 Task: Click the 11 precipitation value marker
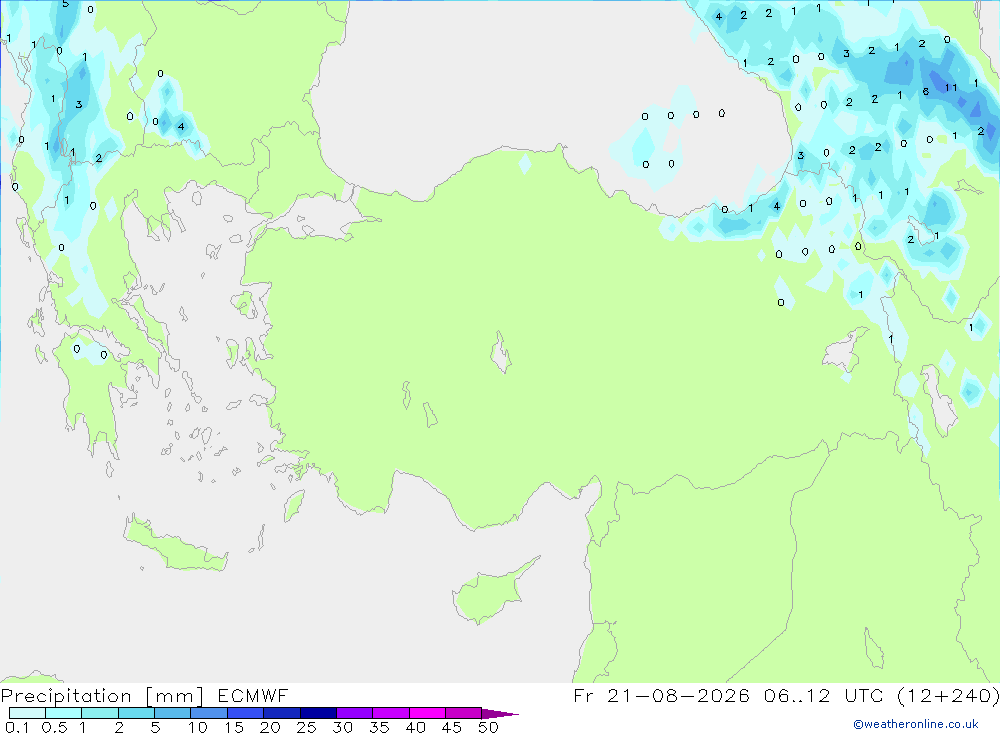pos(951,87)
